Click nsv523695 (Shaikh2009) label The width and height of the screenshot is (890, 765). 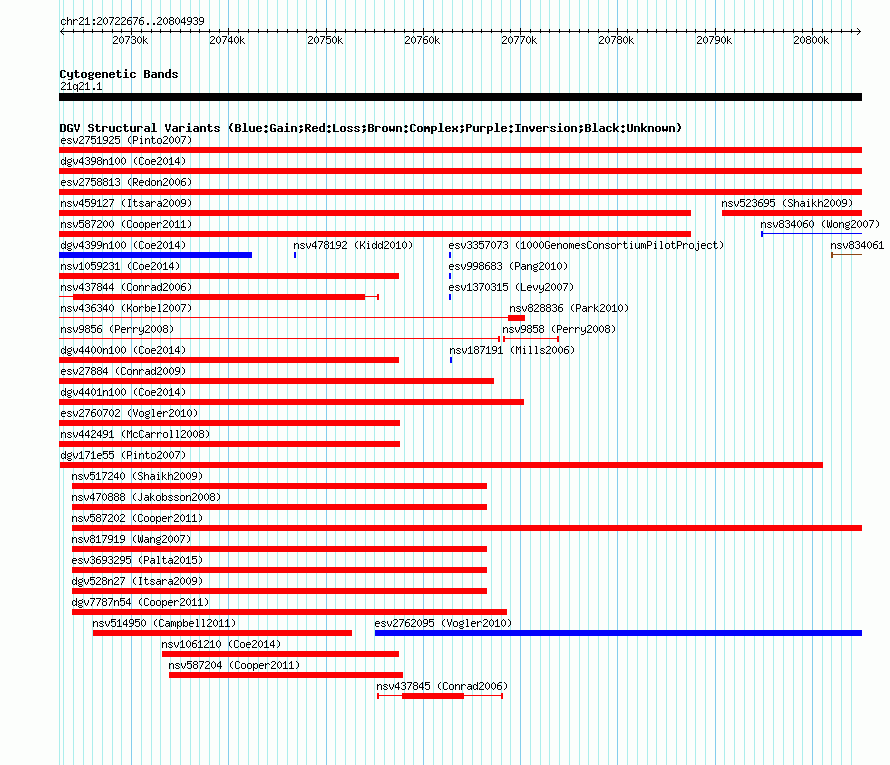click(x=787, y=203)
